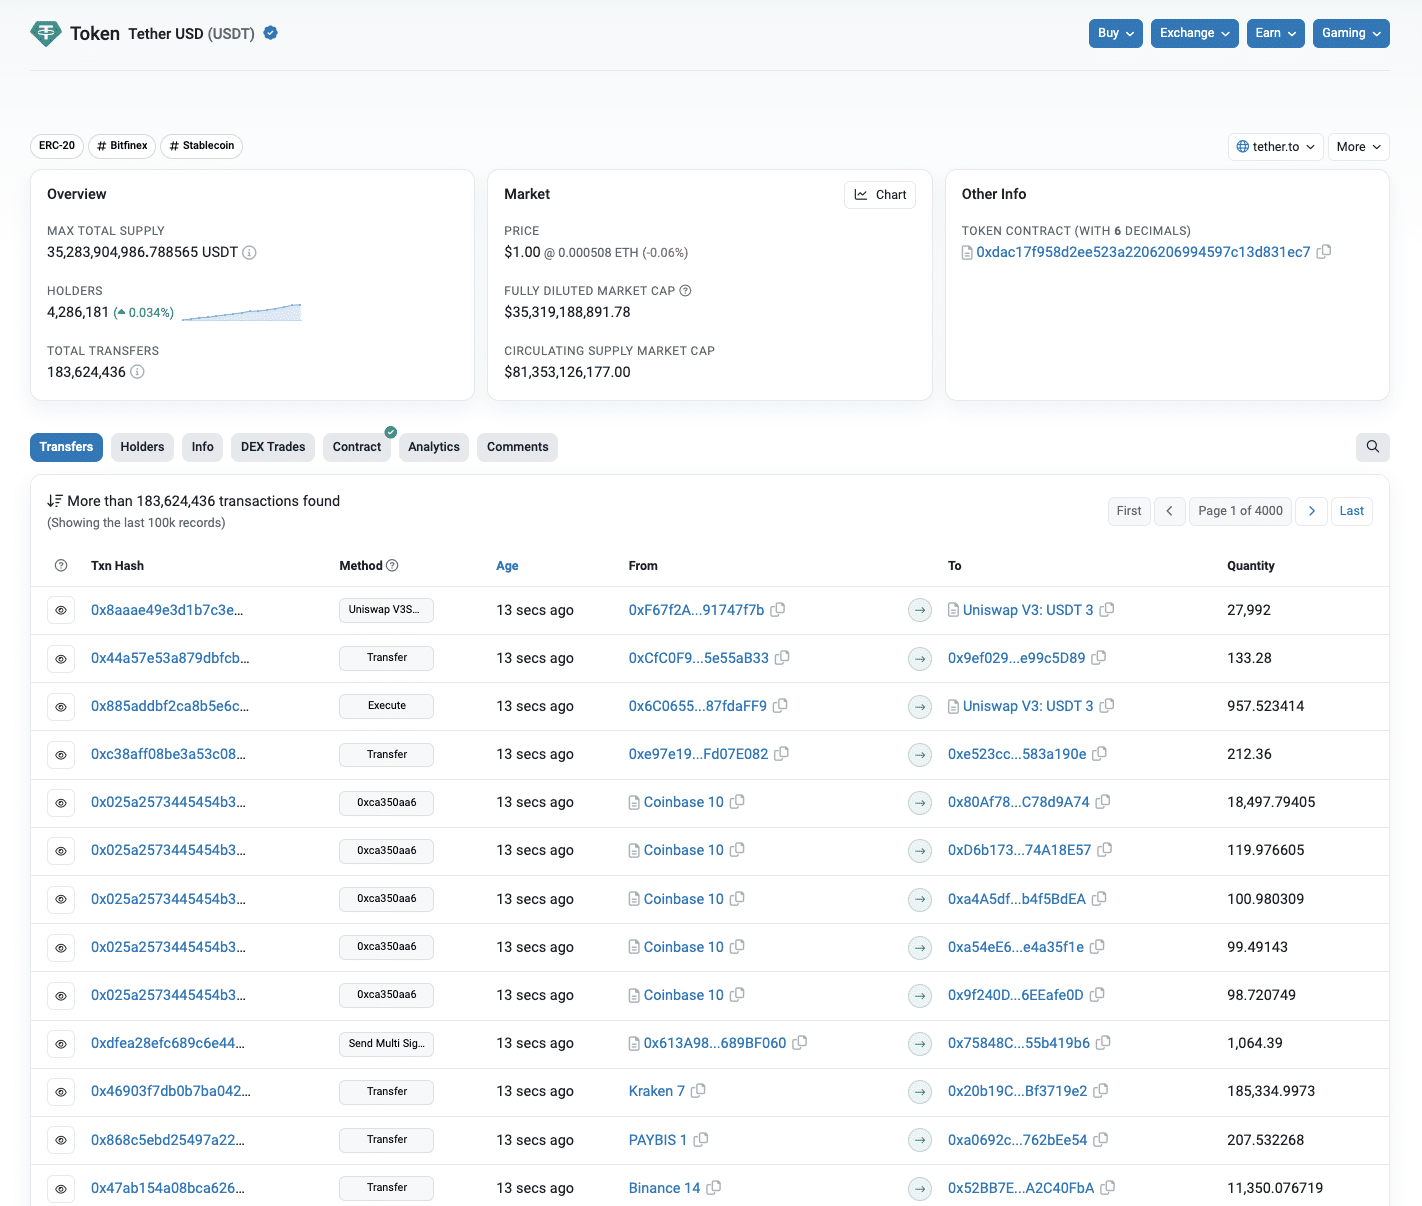Viewport: 1422px width, 1206px height.
Task: Click the info icon next to TOTAL TRANSFERS
Action: click(x=137, y=371)
